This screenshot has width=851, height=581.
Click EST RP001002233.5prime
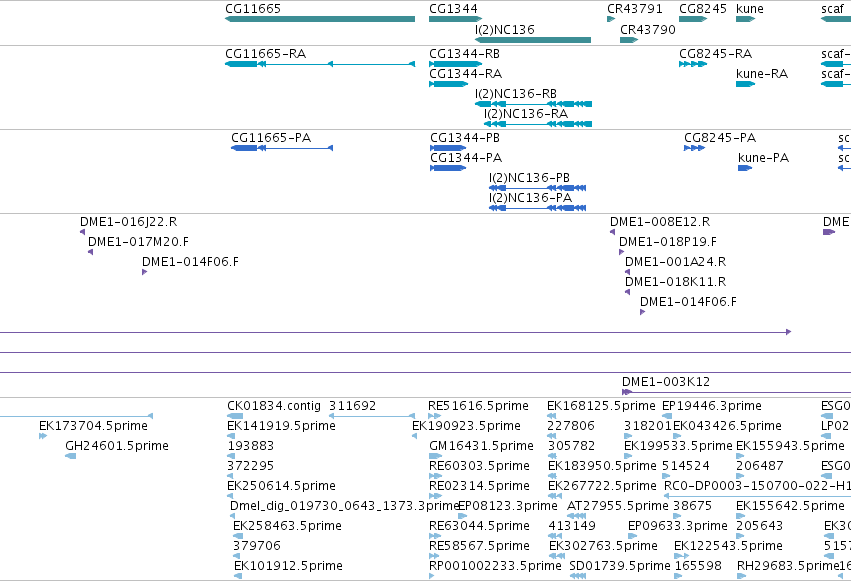tap(431, 577)
